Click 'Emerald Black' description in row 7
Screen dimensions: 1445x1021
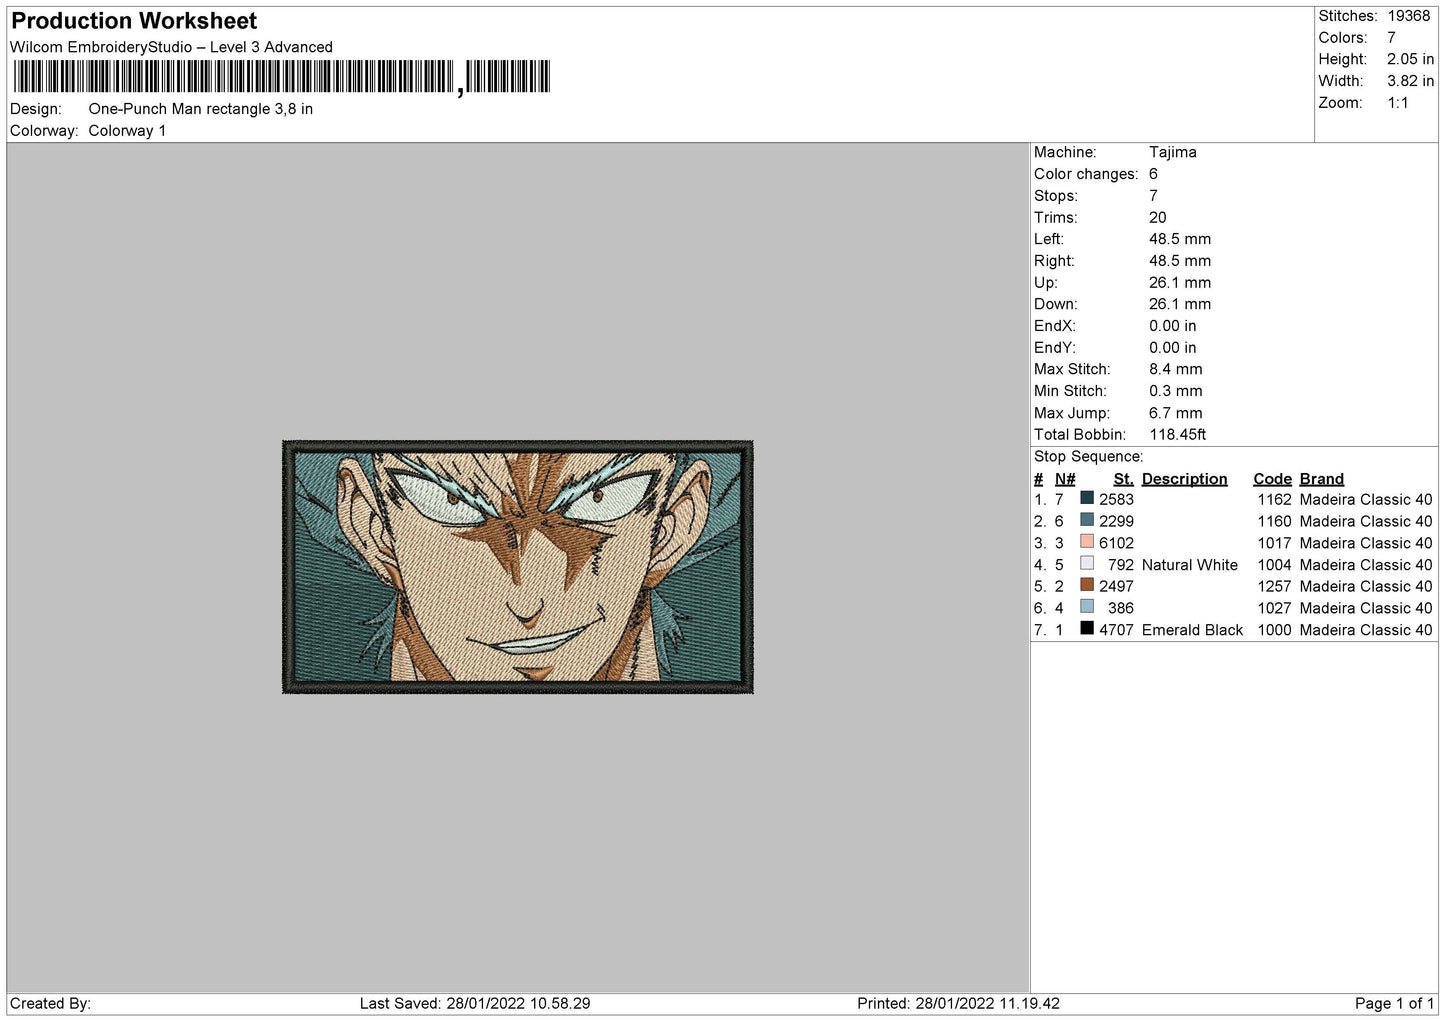click(1193, 630)
